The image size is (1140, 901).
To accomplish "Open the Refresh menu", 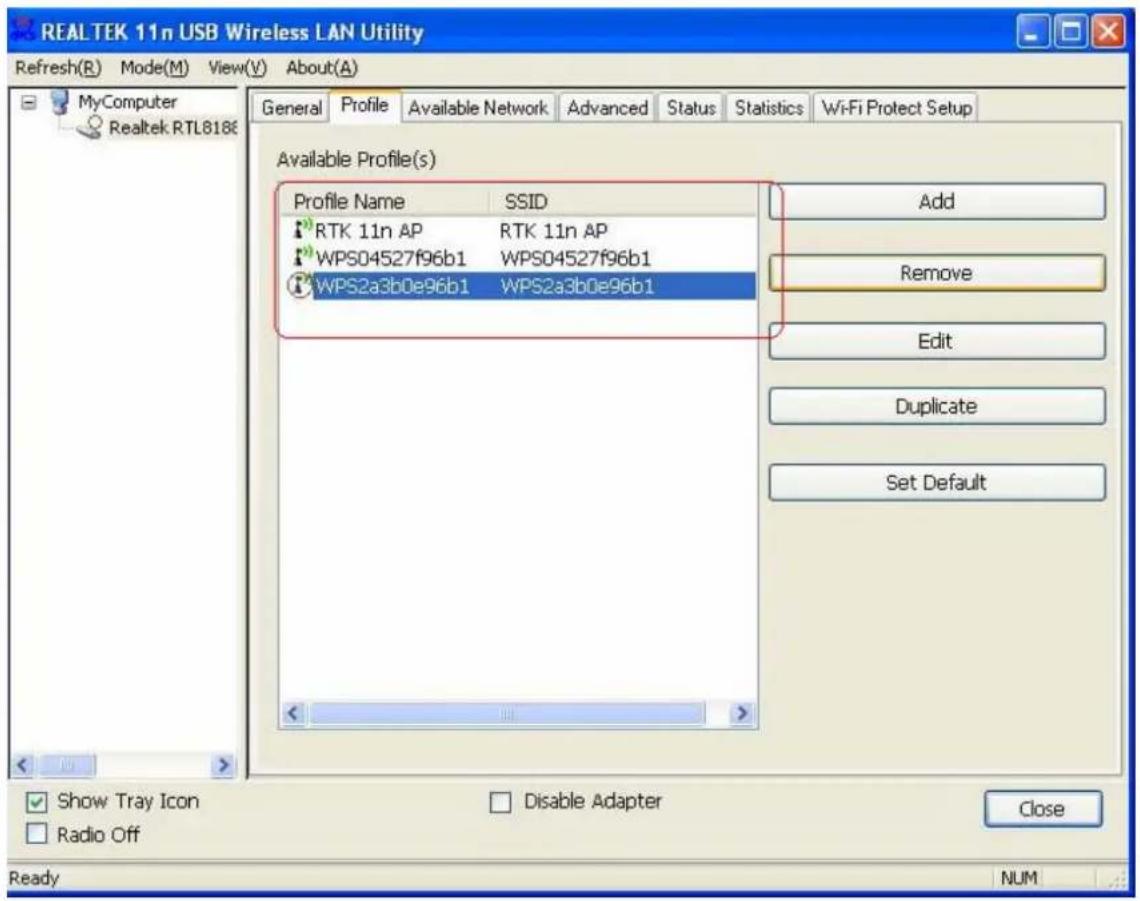I will [x=57, y=68].
